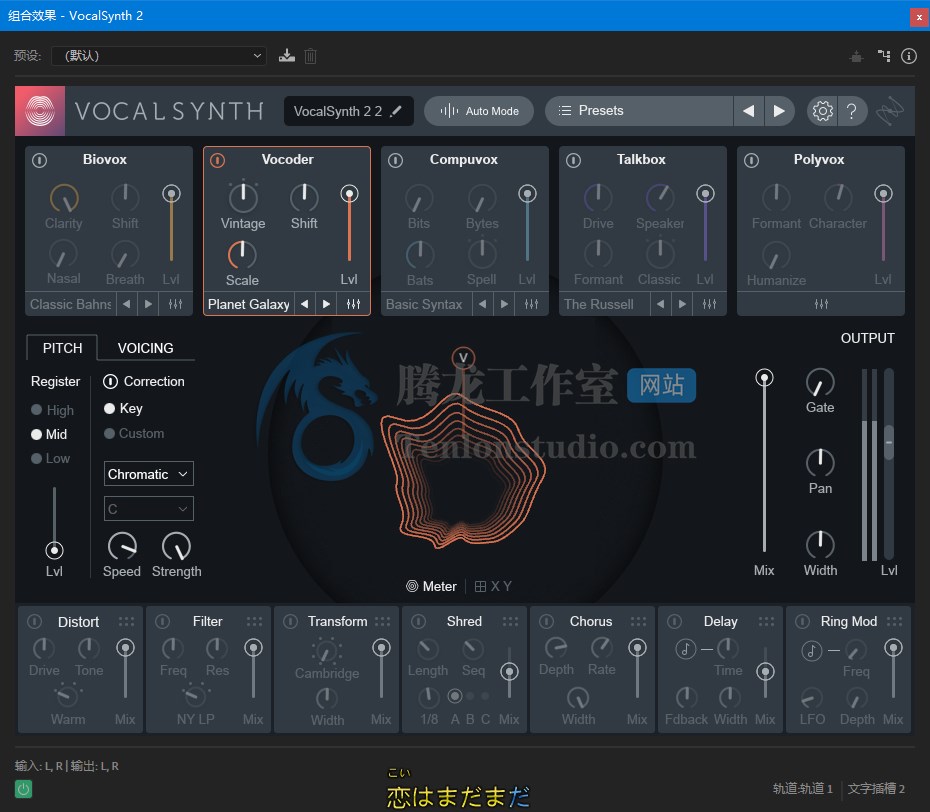
Task: Click the Transform module drag handle
Action: [383, 622]
